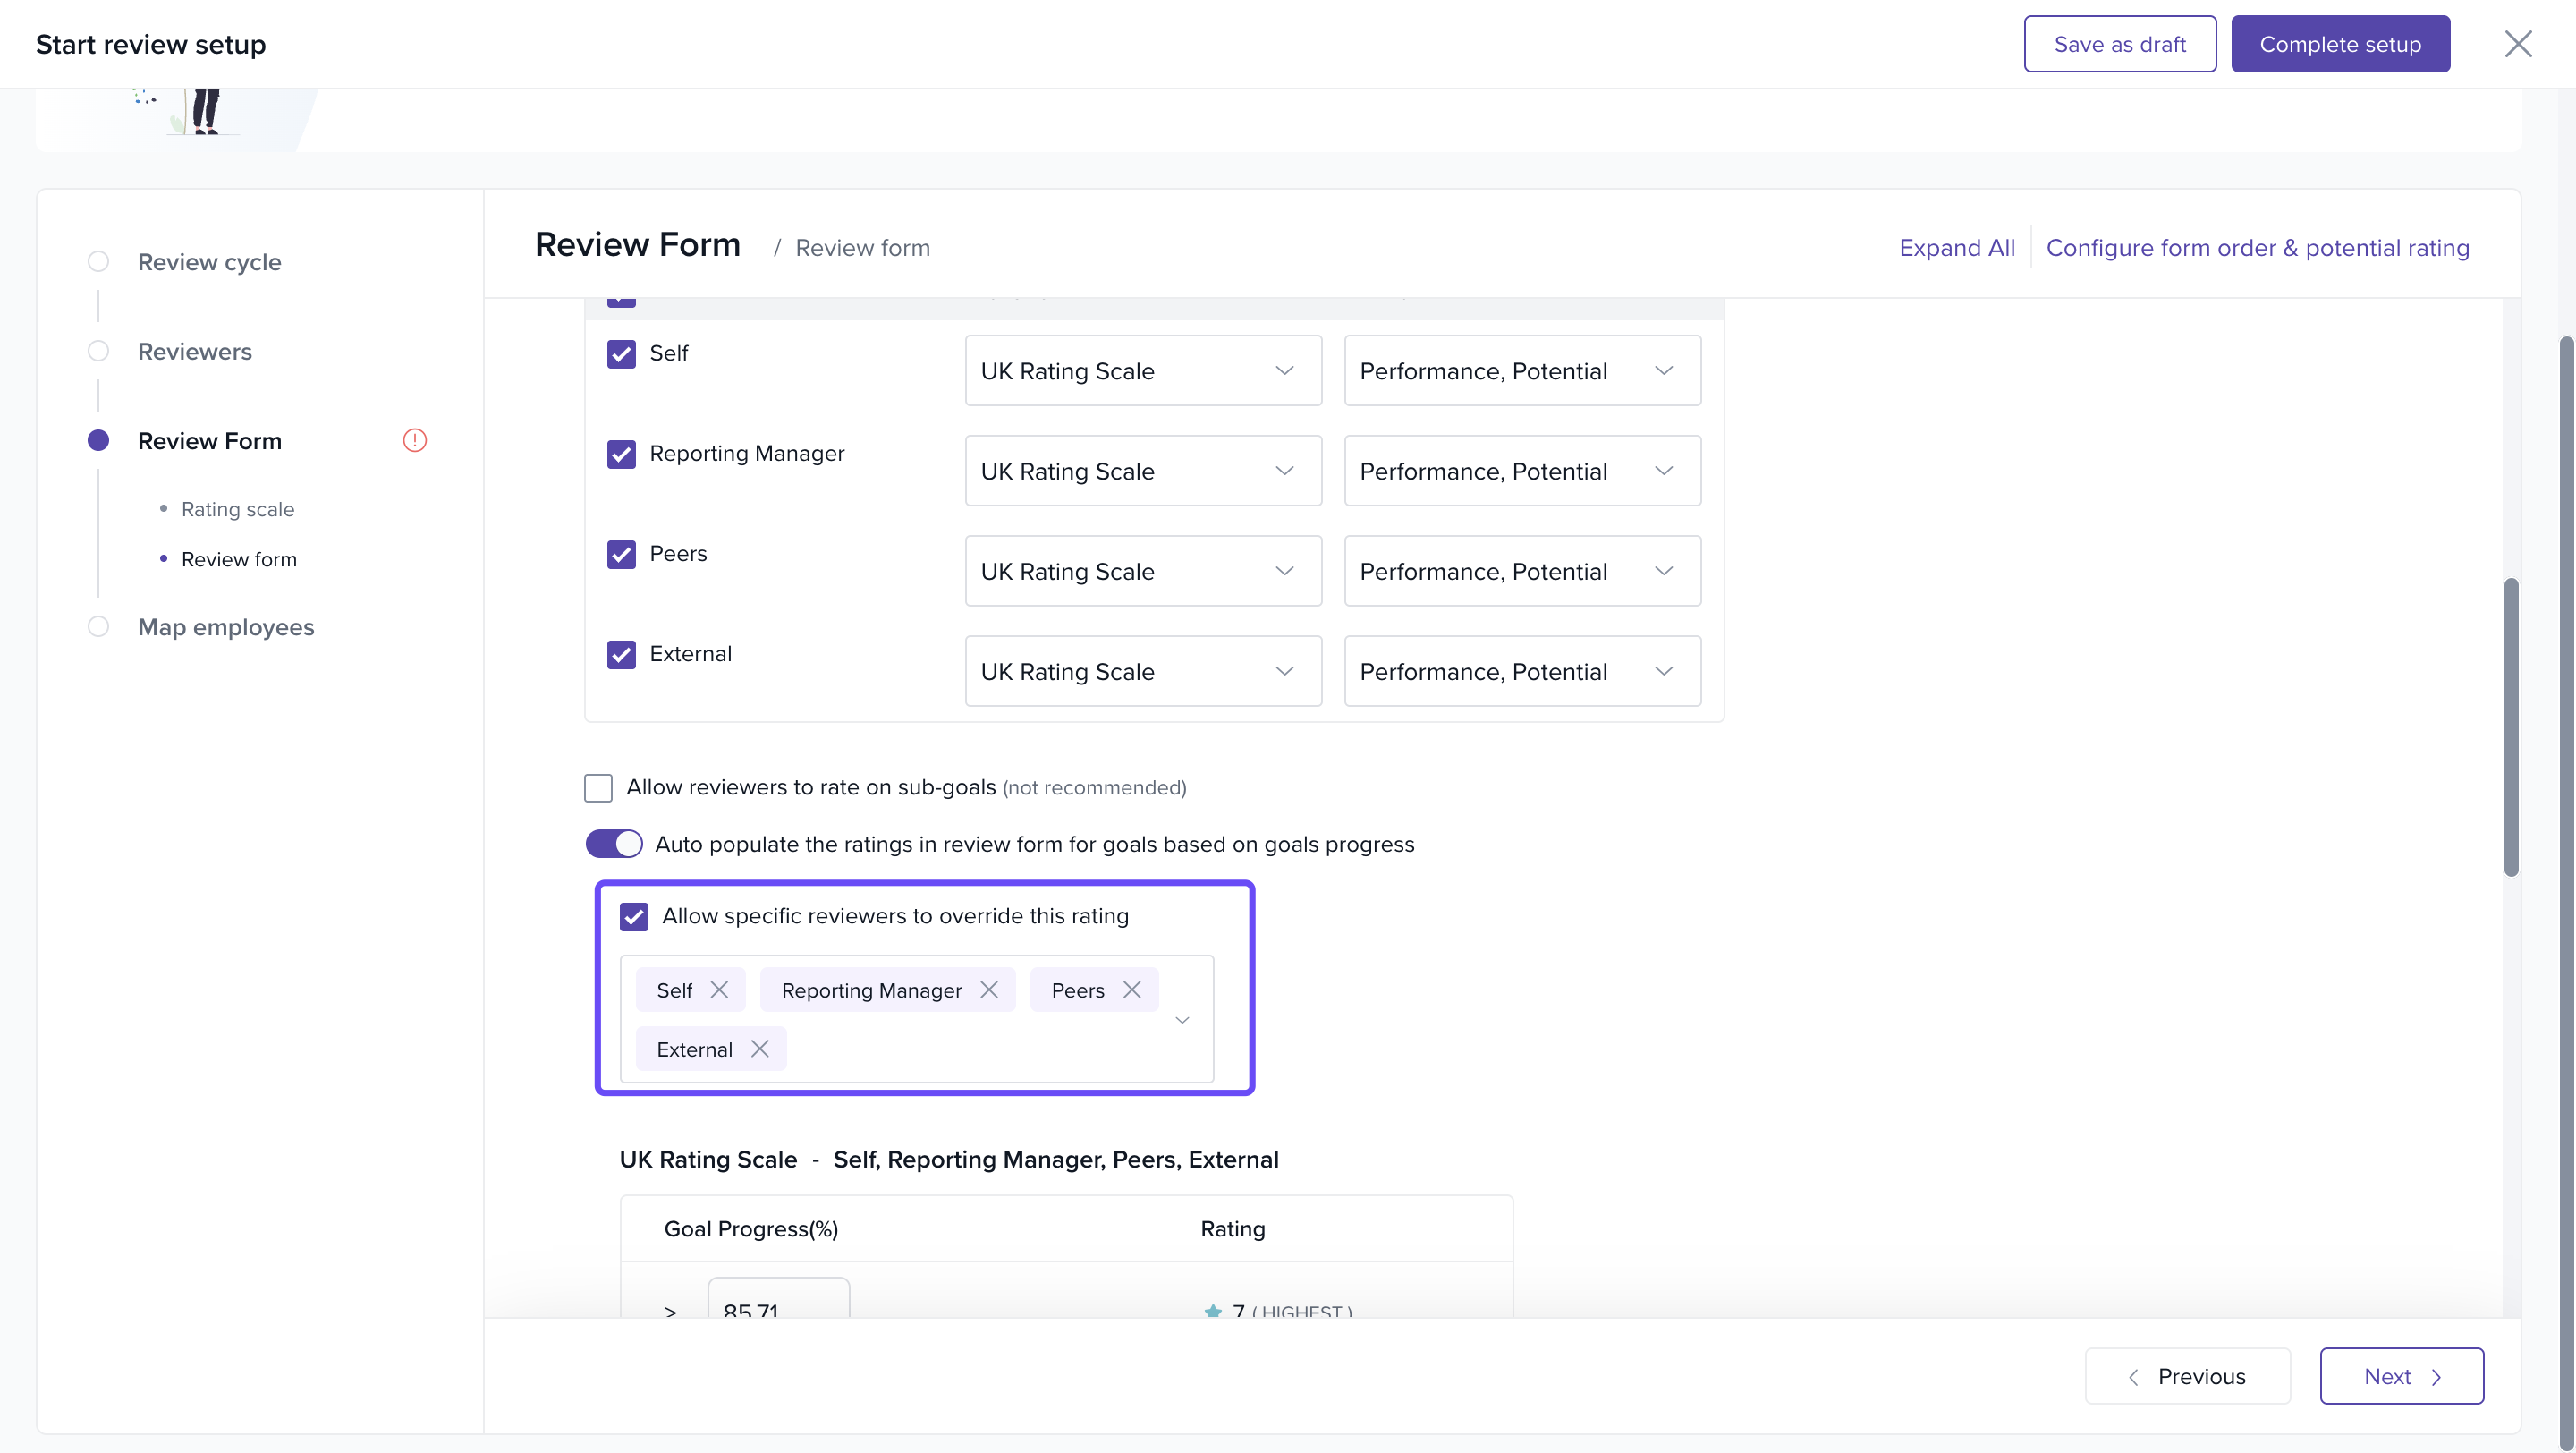Screen dimensions: 2576x1453
Task: Go to the Review cycle step
Action: 209,262
